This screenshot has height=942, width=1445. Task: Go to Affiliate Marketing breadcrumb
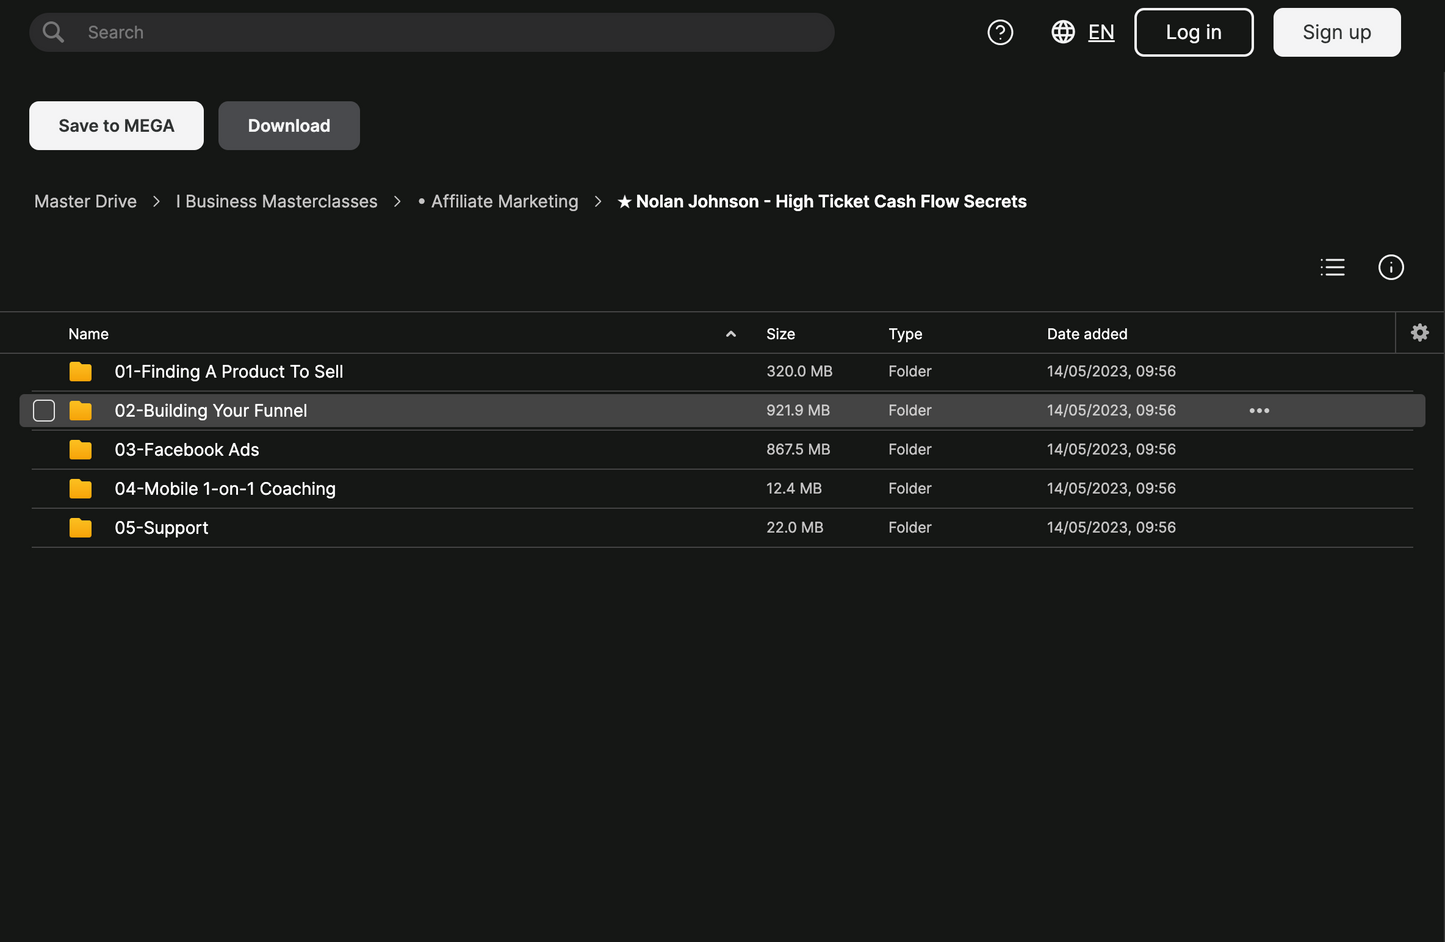[498, 202]
